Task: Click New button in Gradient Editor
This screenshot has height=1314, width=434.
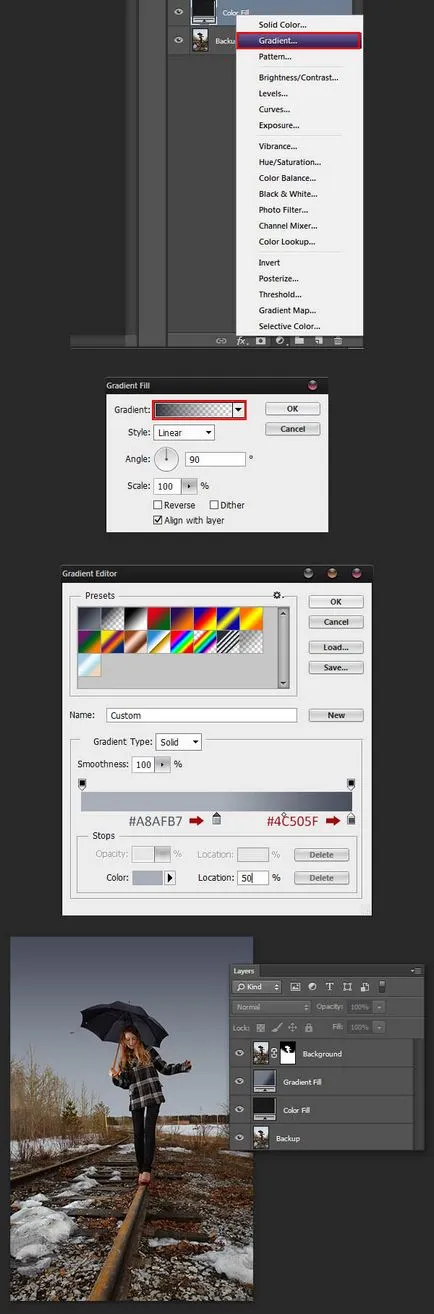Action: (336, 715)
